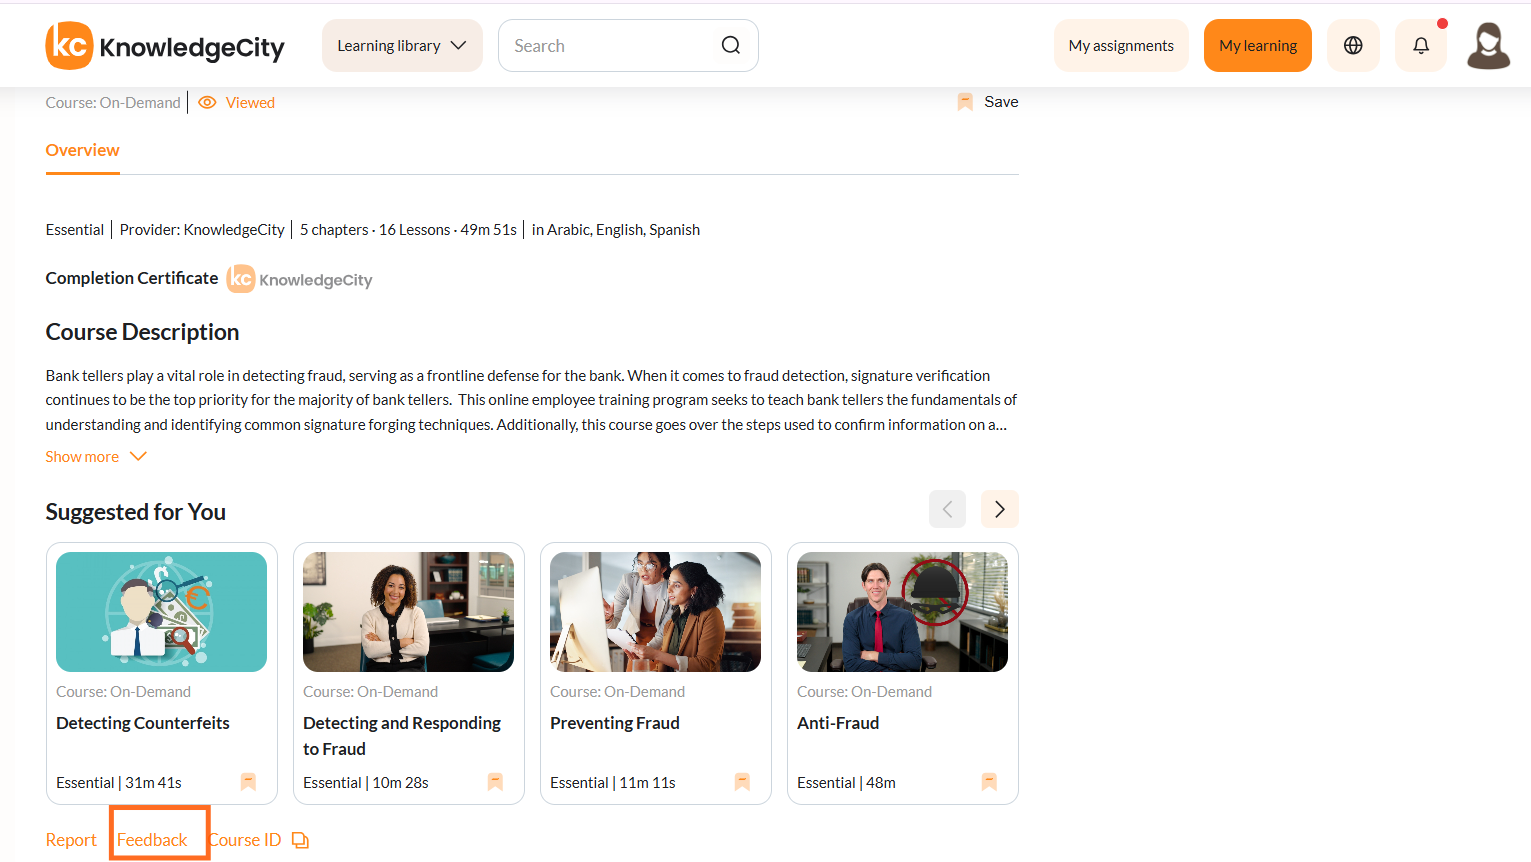Open My assignments

(x=1121, y=46)
